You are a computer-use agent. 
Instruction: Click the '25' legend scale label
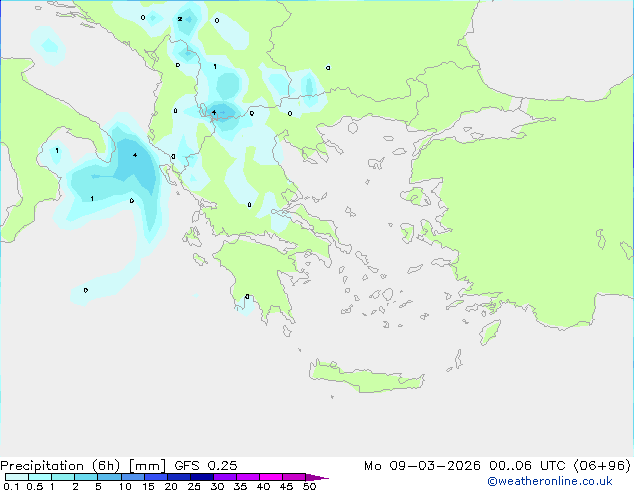point(194,486)
